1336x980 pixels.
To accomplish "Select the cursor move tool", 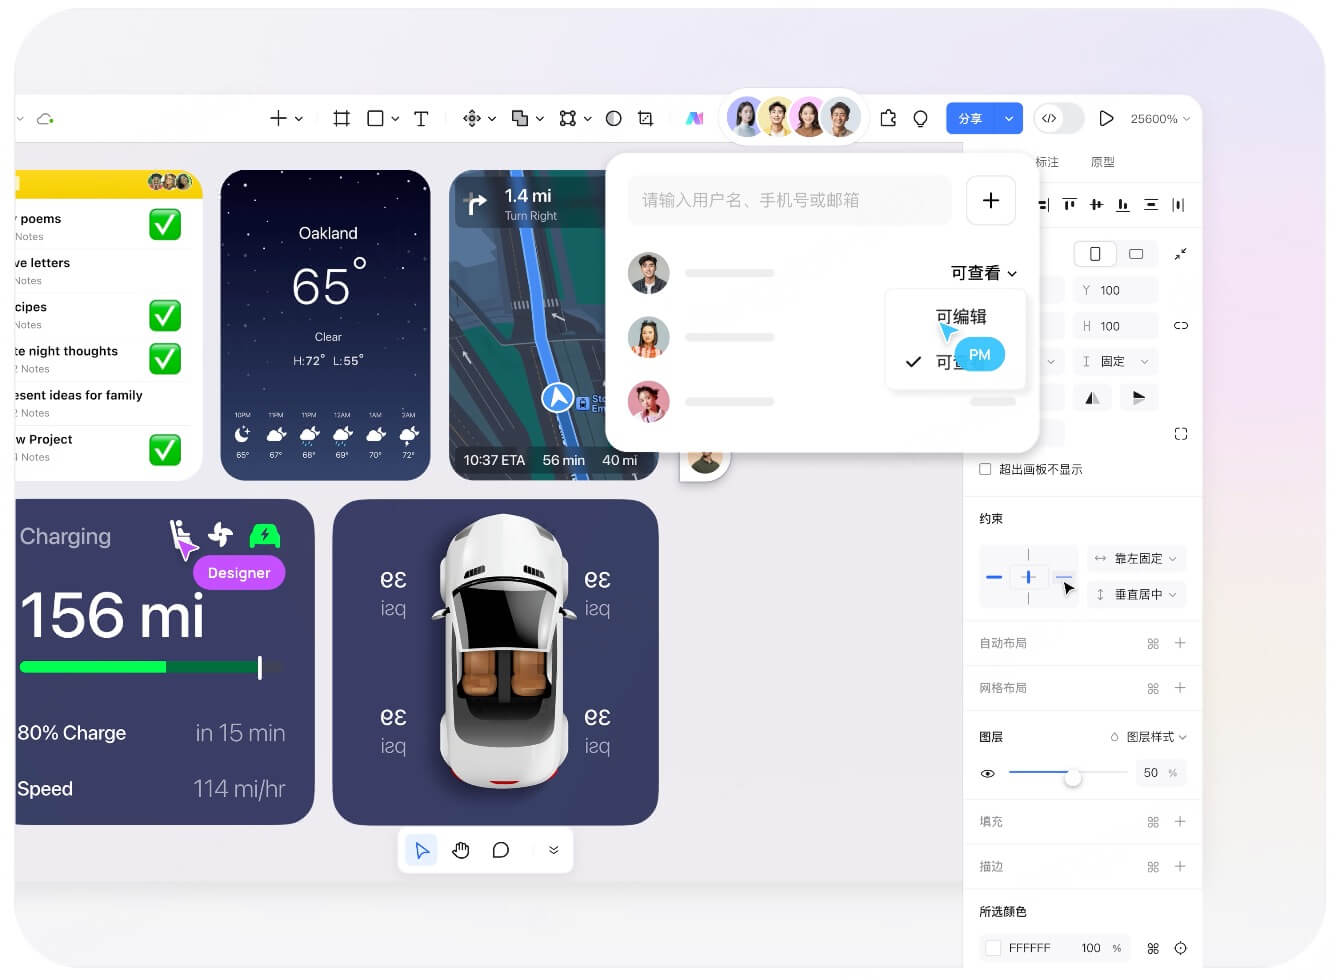I will pyautogui.click(x=422, y=850).
